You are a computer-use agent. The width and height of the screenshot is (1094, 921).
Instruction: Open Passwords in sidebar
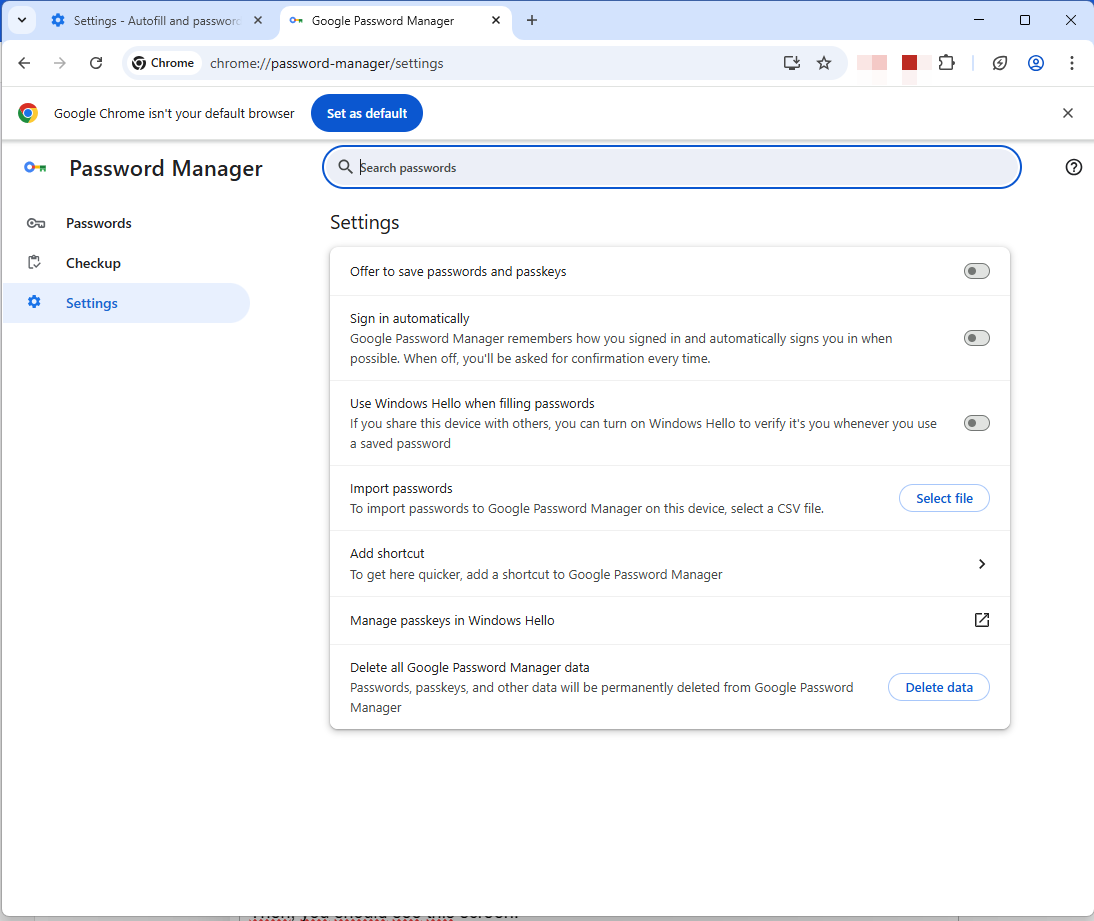tap(126, 223)
